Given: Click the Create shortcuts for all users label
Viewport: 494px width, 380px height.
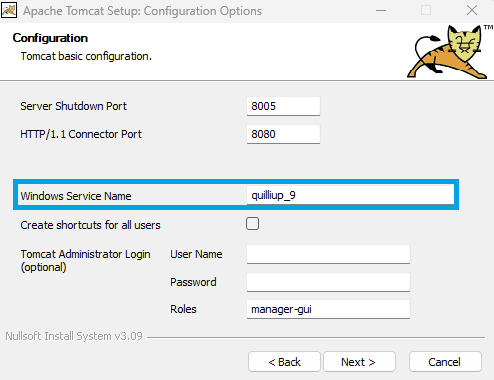Looking at the screenshot, I should click(x=90, y=225).
